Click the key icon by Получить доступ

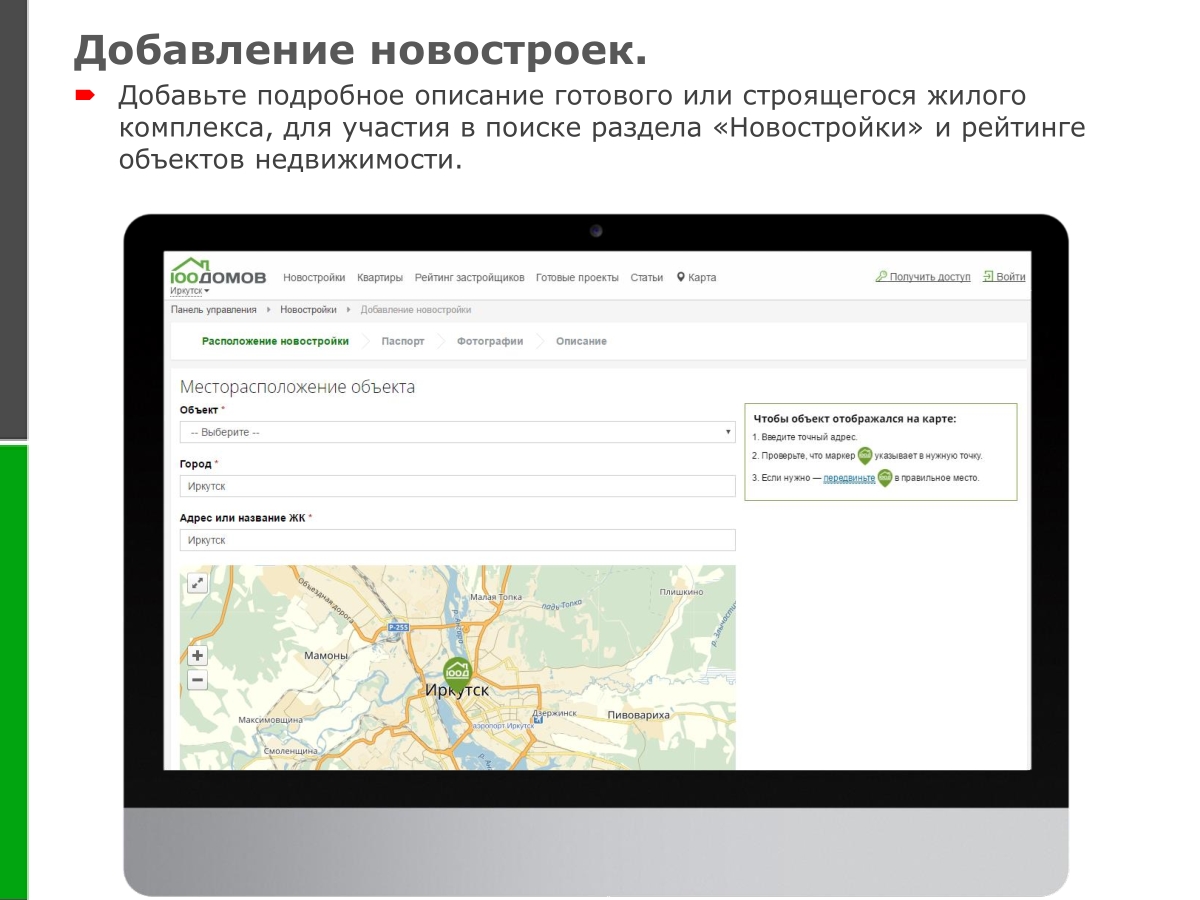pos(881,277)
